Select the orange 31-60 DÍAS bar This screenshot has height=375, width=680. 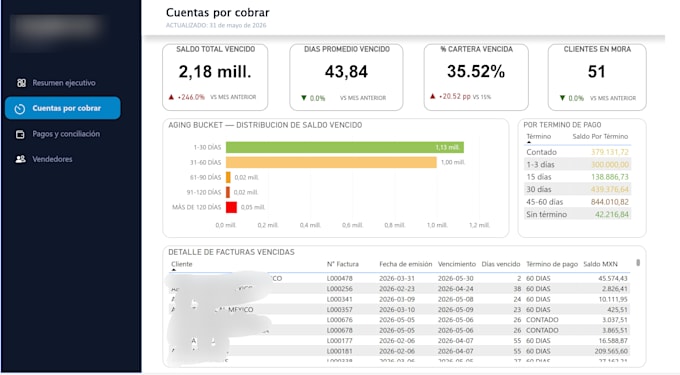tap(331, 162)
